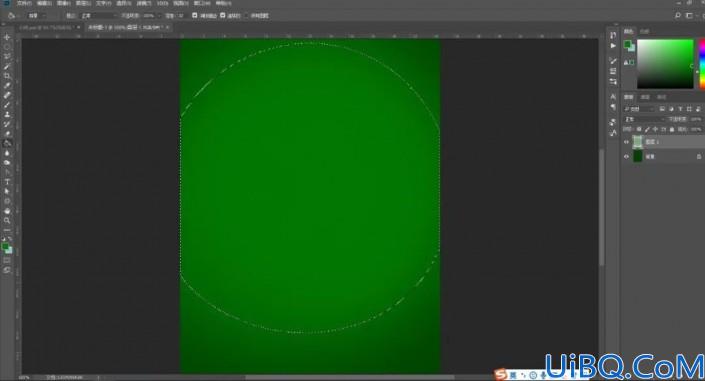Hide the top layer using its eye icon

click(626, 142)
